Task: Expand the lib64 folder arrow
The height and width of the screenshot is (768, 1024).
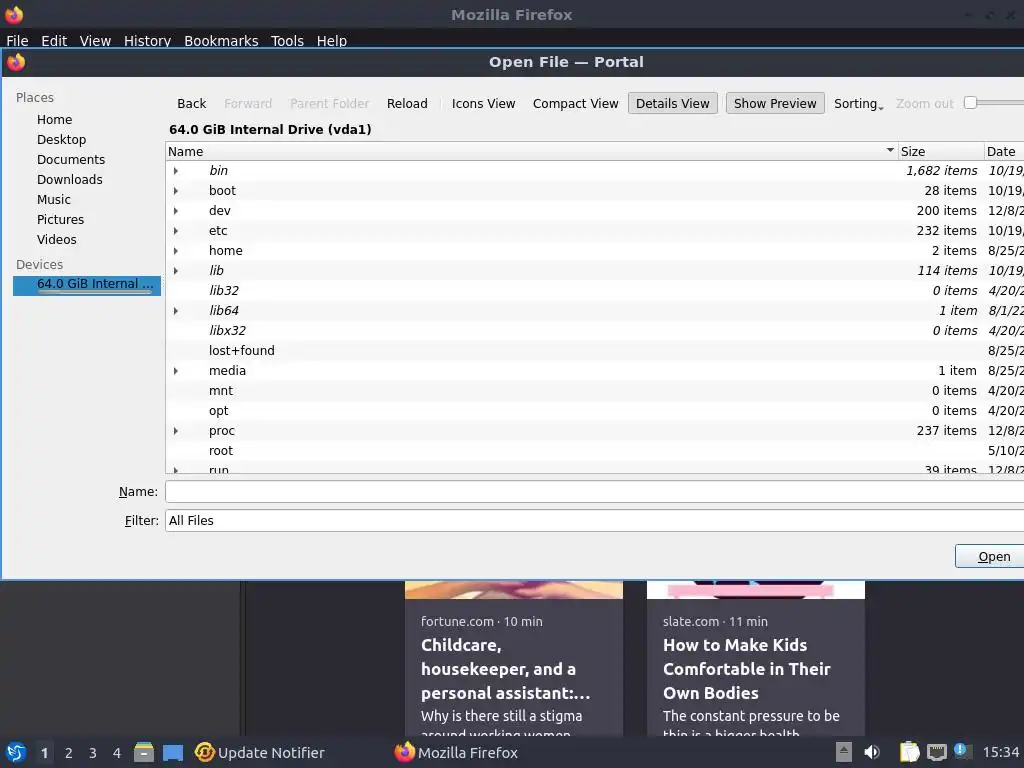Action: click(176, 311)
